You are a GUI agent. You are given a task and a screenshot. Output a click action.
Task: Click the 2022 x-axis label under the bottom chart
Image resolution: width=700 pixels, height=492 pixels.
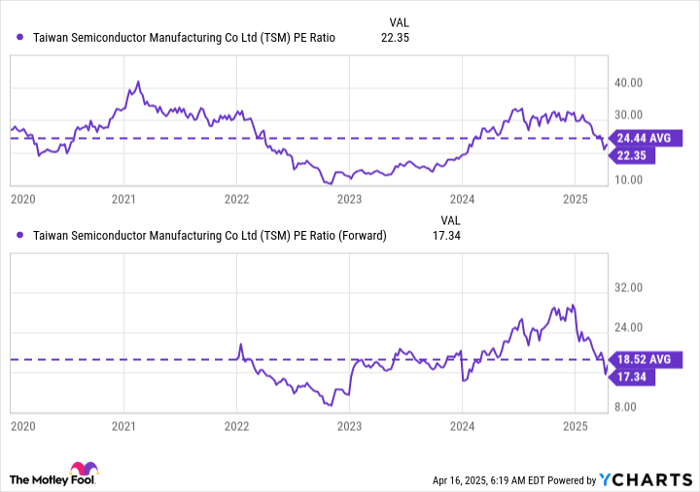point(236,424)
